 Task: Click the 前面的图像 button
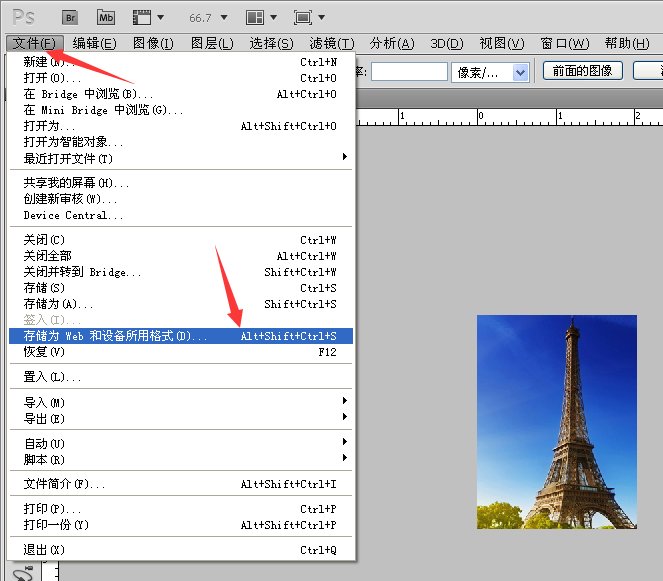pyautogui.click(x=582, y=71)
